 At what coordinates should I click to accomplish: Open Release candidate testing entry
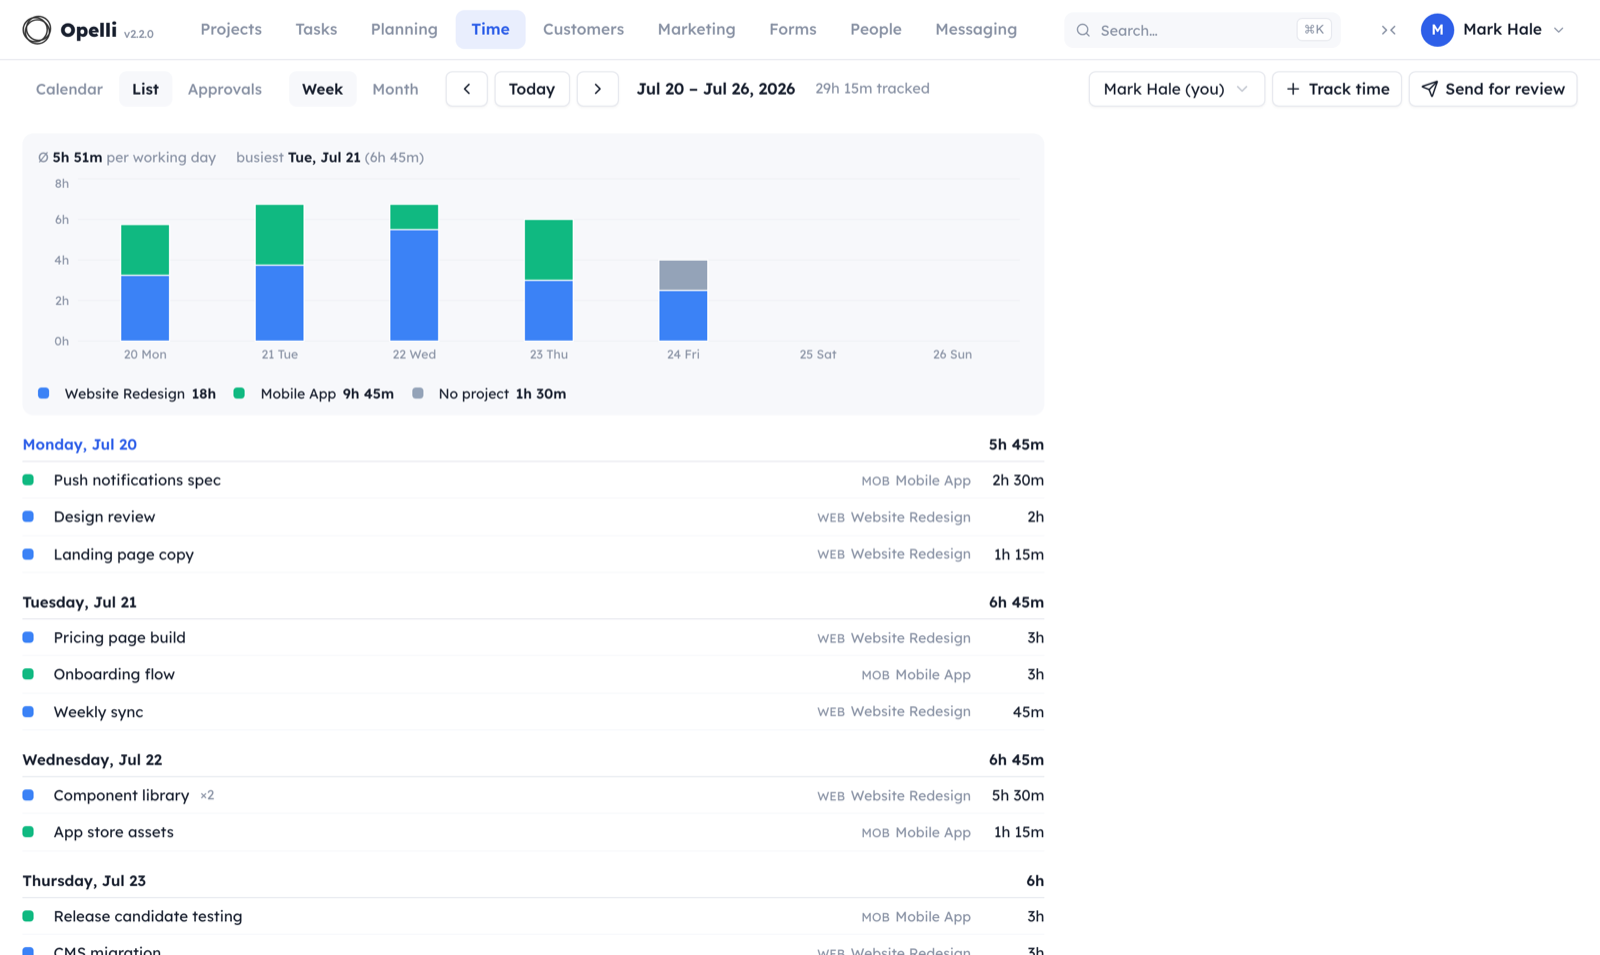(x=533, y=917)
